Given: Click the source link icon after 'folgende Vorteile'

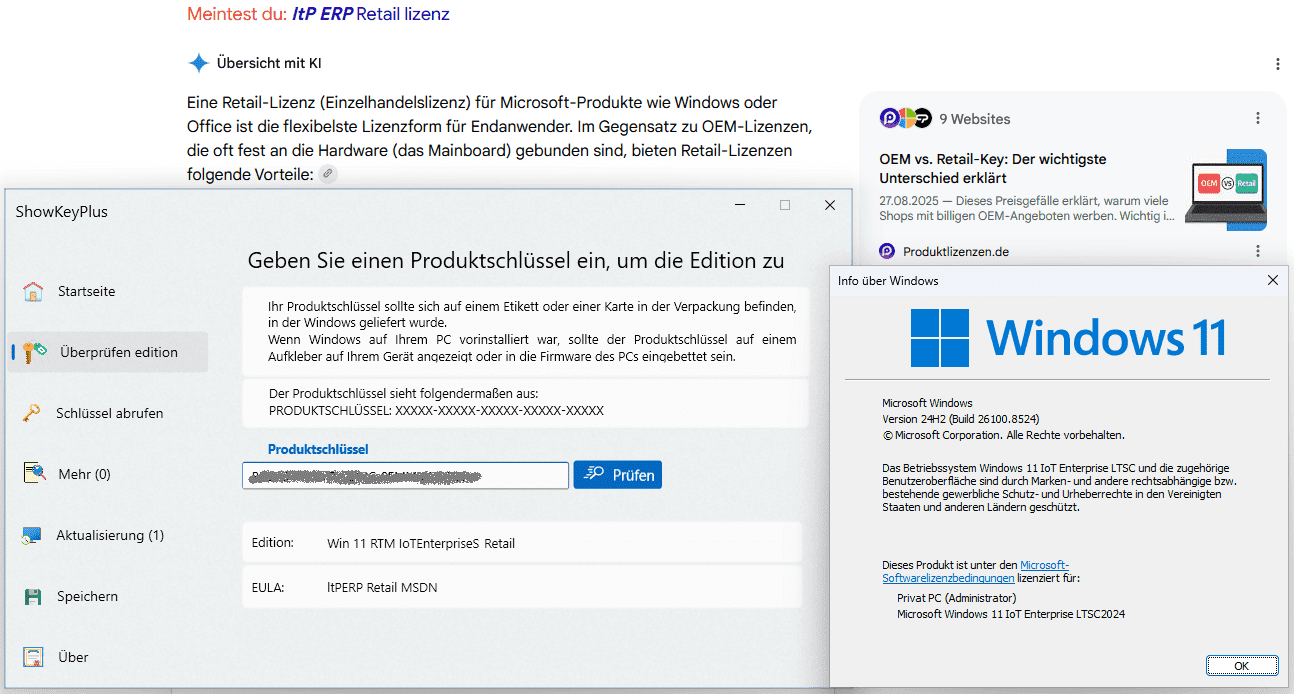Looking at the screenshot, I should point(328,174).
